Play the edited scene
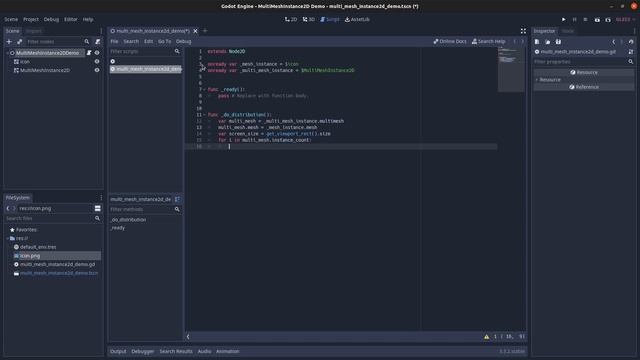640x360 pixels. click(x=597, y=19)
